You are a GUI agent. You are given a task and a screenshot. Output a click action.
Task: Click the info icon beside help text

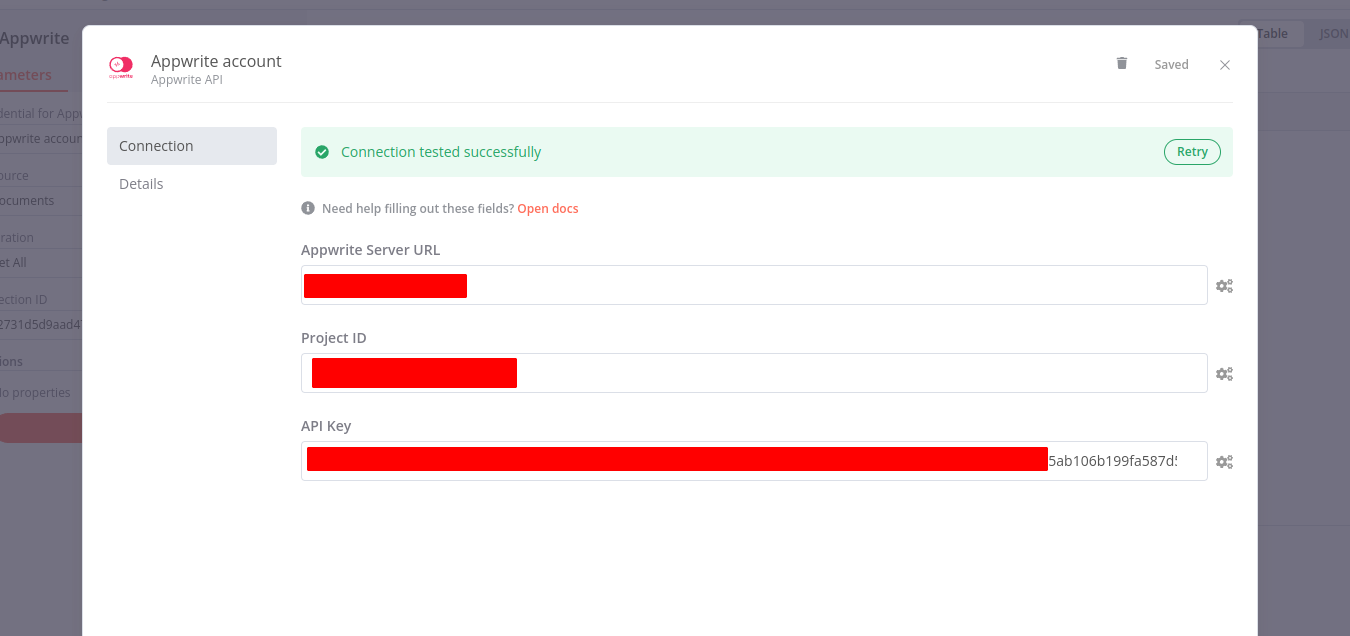[x=308, y=208]
